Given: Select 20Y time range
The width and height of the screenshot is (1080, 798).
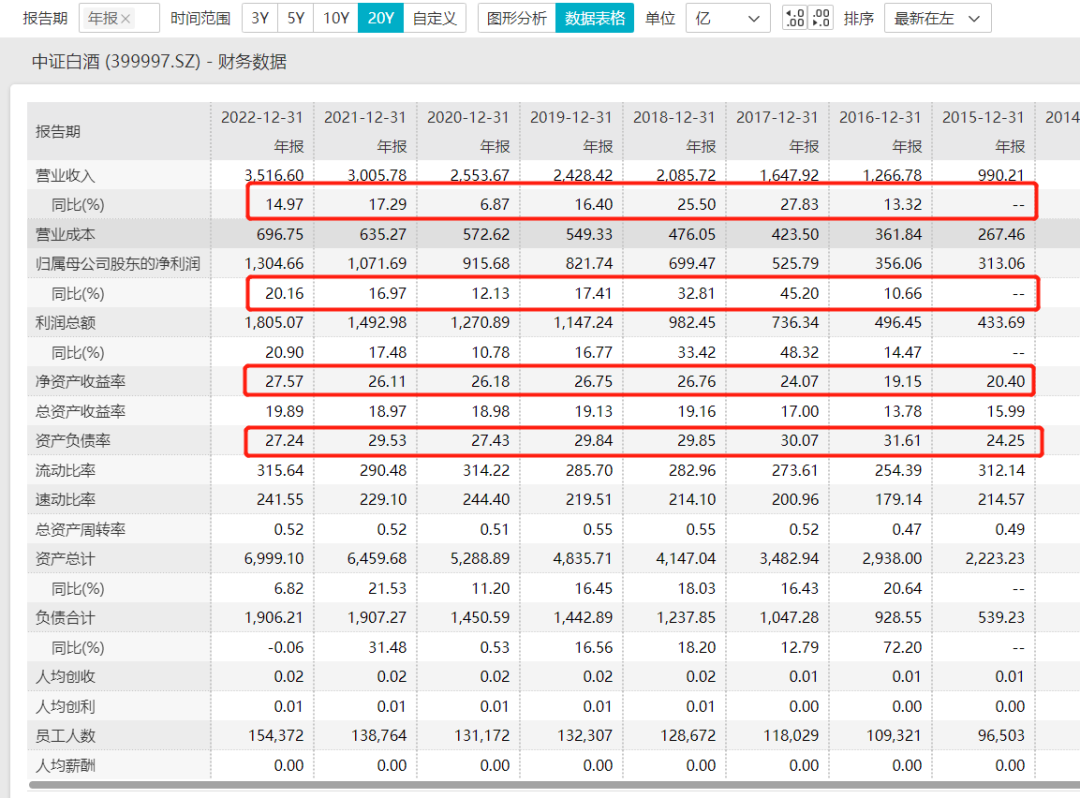Looking at the screenshot, I should (380, 18).
